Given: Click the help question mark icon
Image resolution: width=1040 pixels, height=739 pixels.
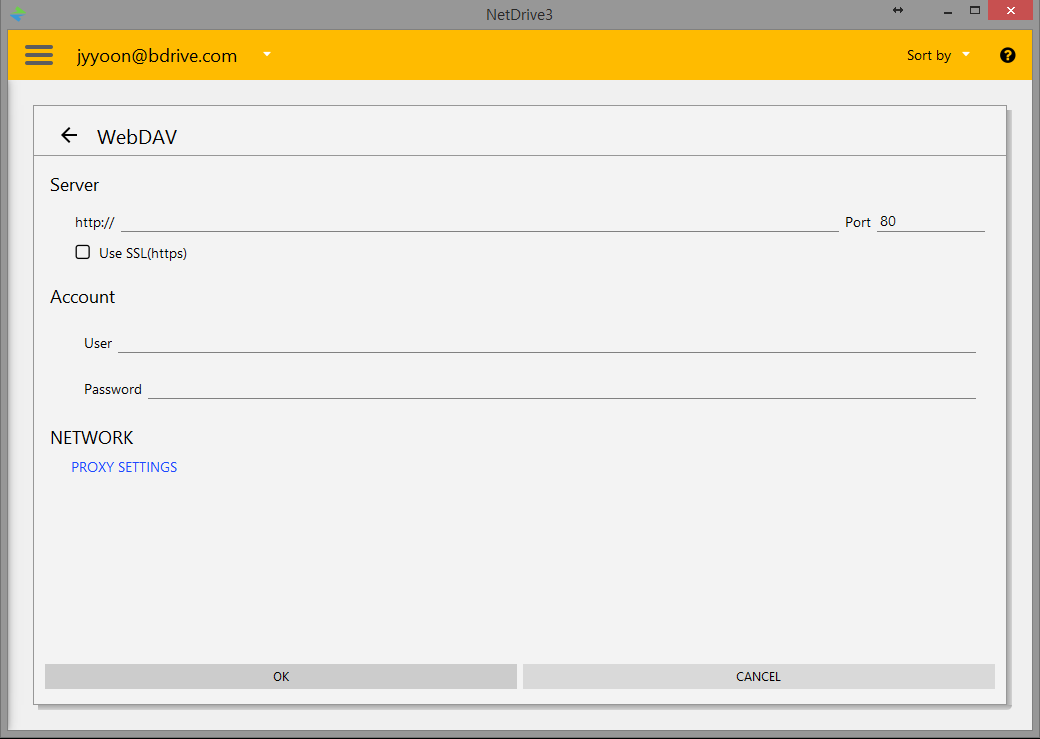Looking at the screenshot, I should click(1007, 55).
